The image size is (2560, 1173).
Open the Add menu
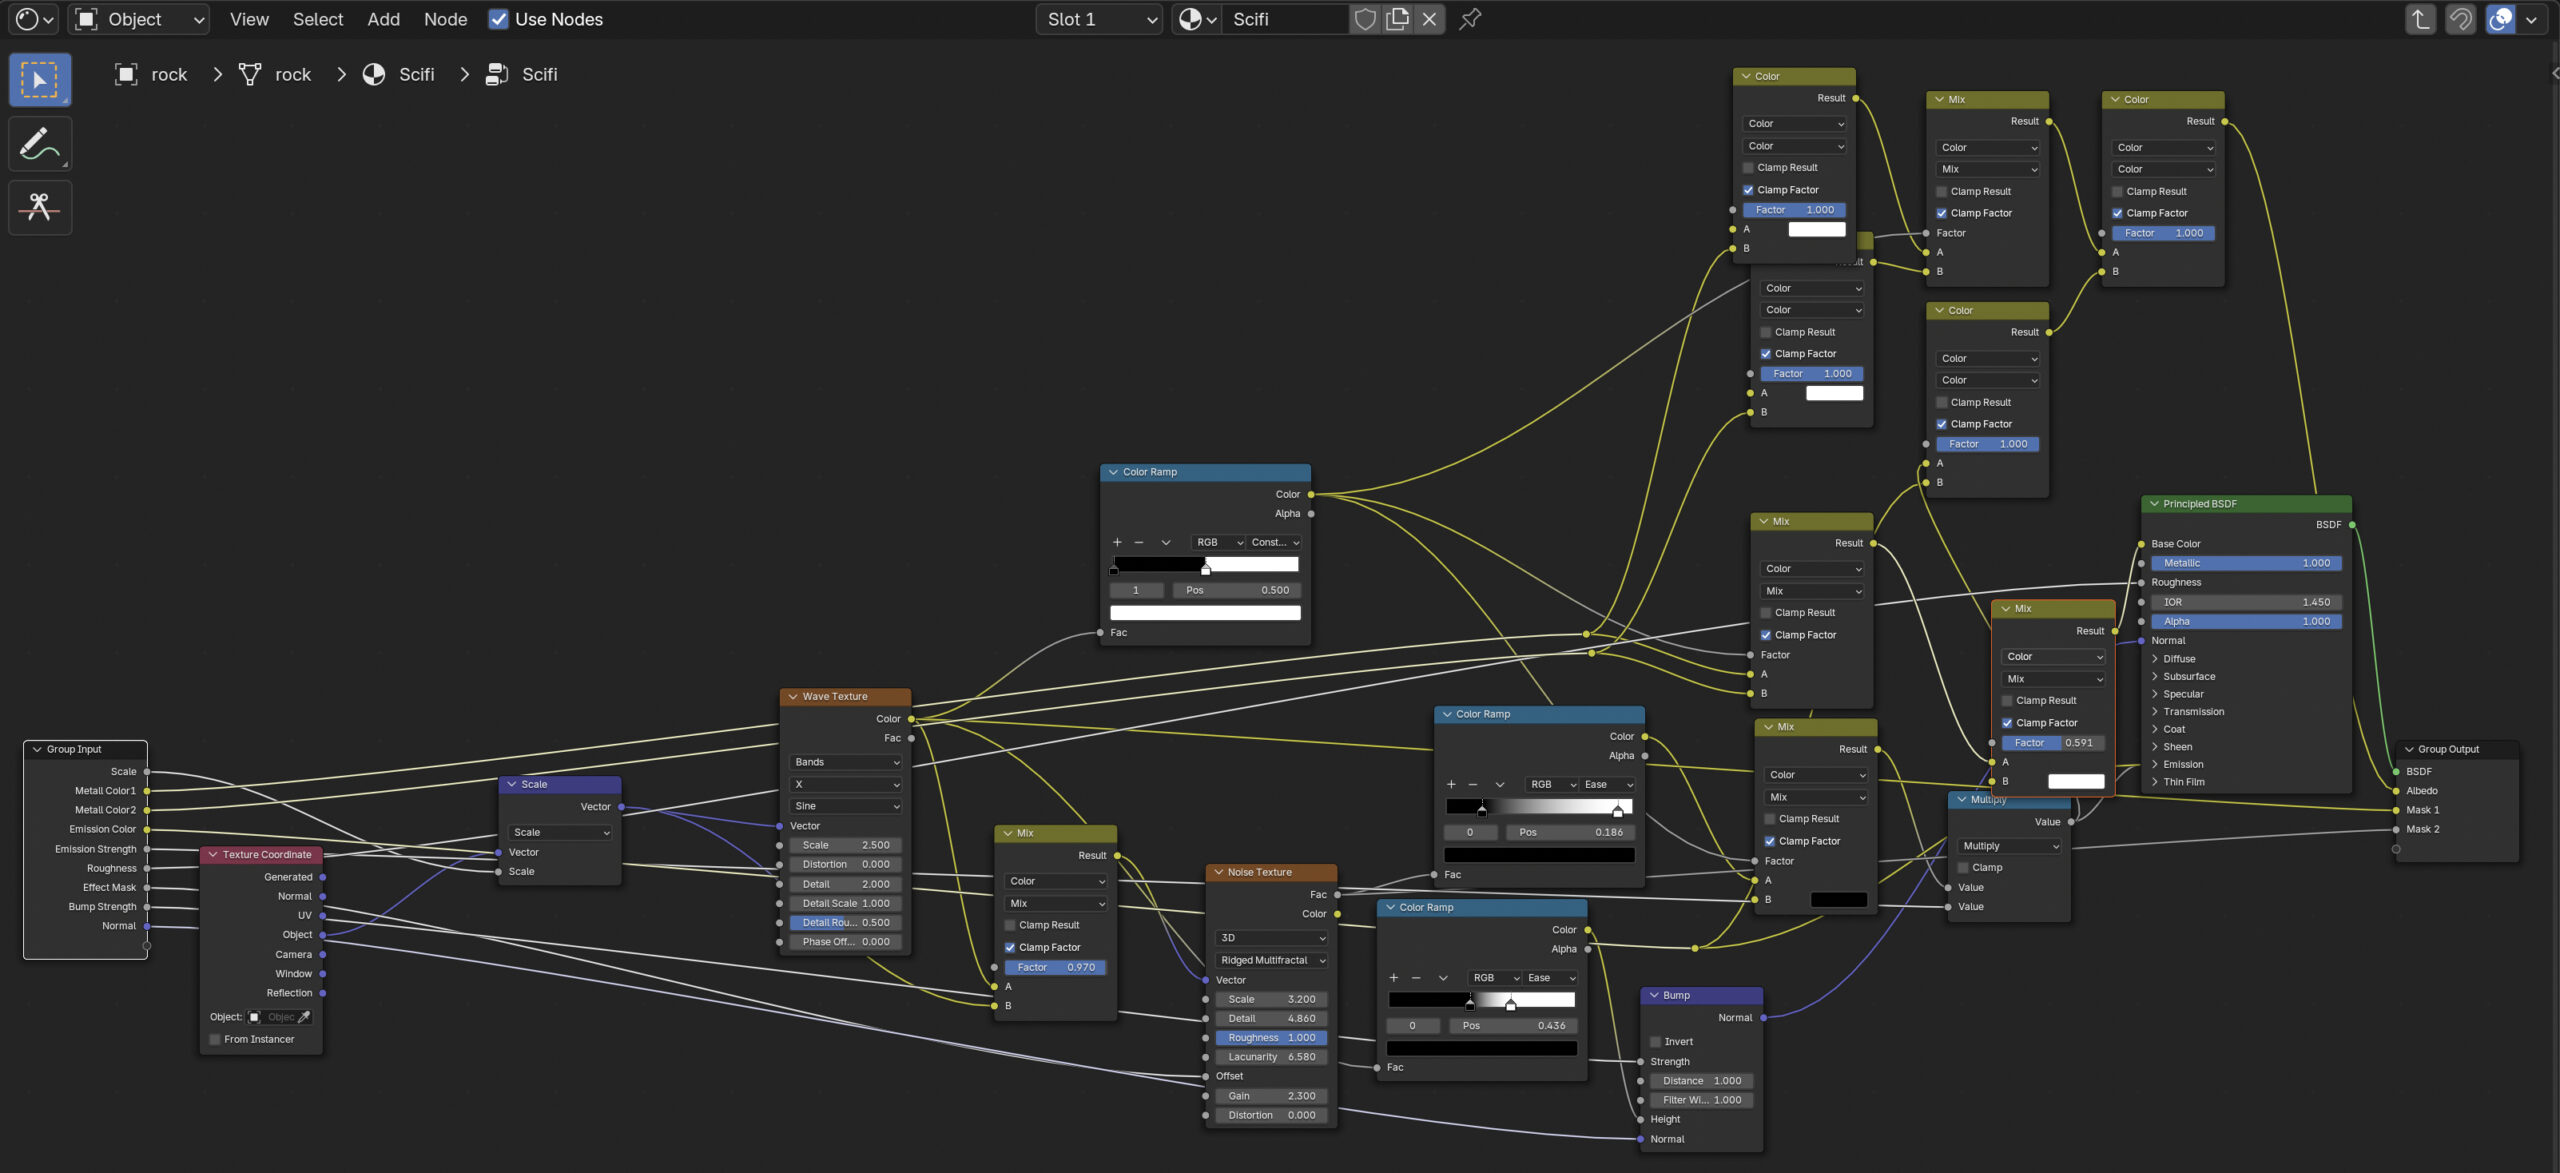pyautogui.click(x=383, y=19)
